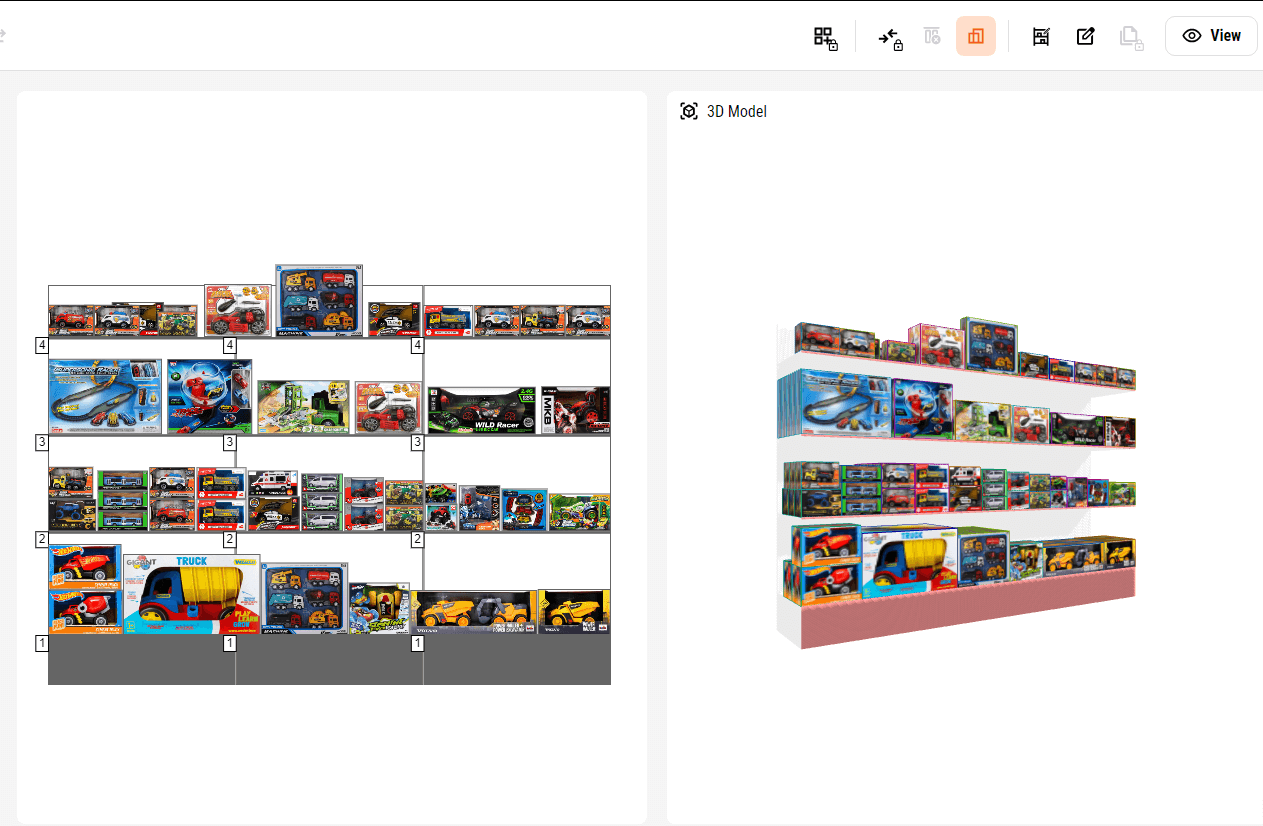The width and height of the screenshot is (1263, 826).
Task: Select the Gigant Truck toy box
Action: point(191,594)
